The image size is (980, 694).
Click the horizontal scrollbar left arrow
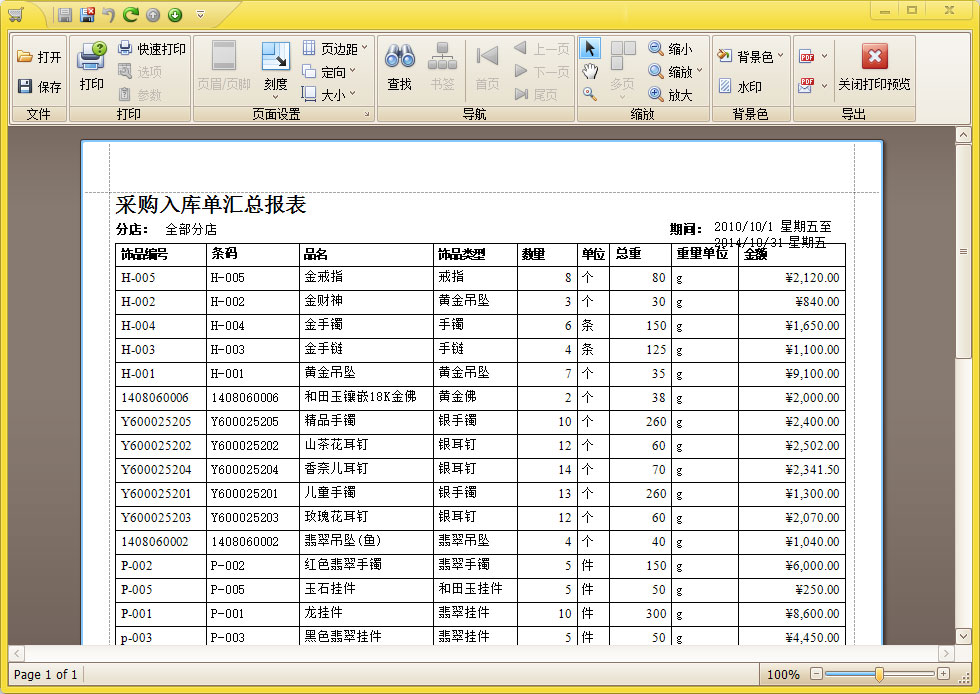click(17, 653)
